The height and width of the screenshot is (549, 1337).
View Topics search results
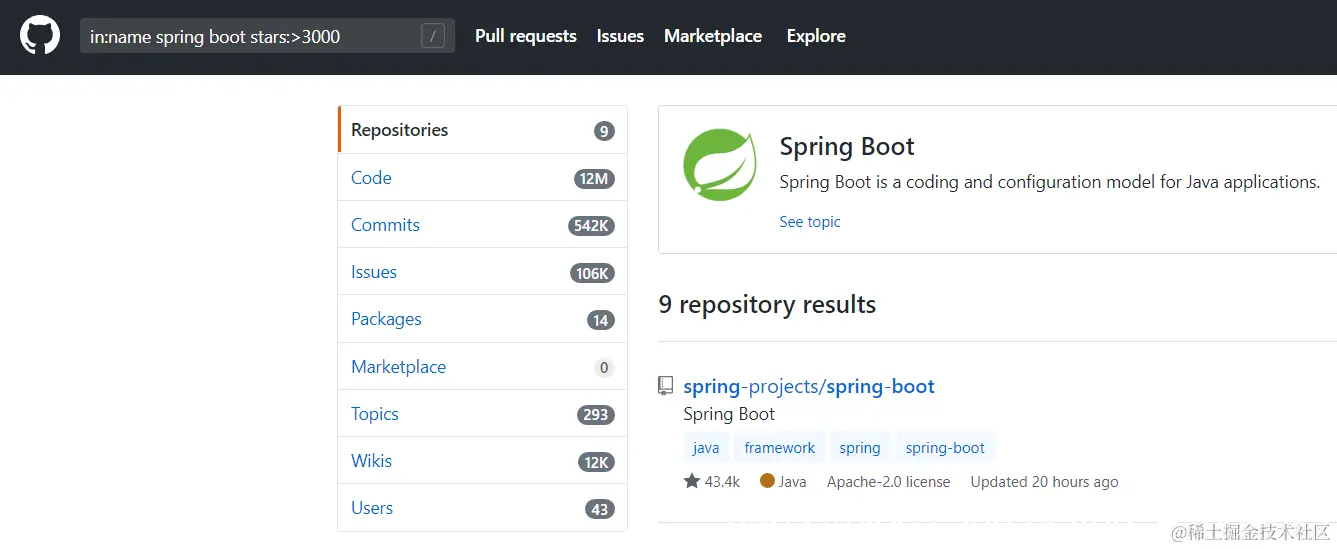(375, 414)
